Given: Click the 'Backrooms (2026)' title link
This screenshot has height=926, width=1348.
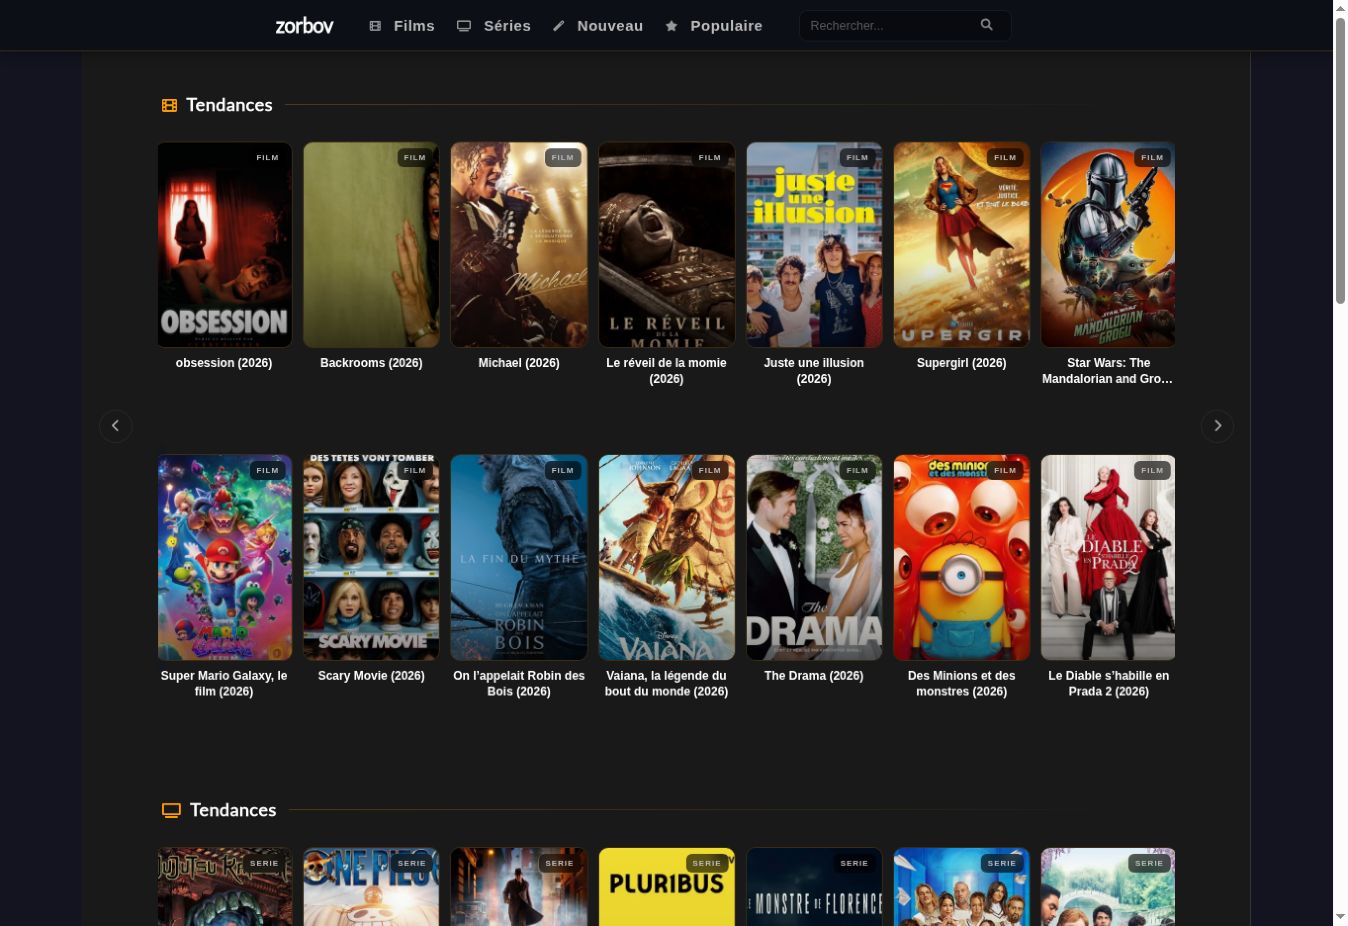Looking at the screenshot, I should 371,363.
